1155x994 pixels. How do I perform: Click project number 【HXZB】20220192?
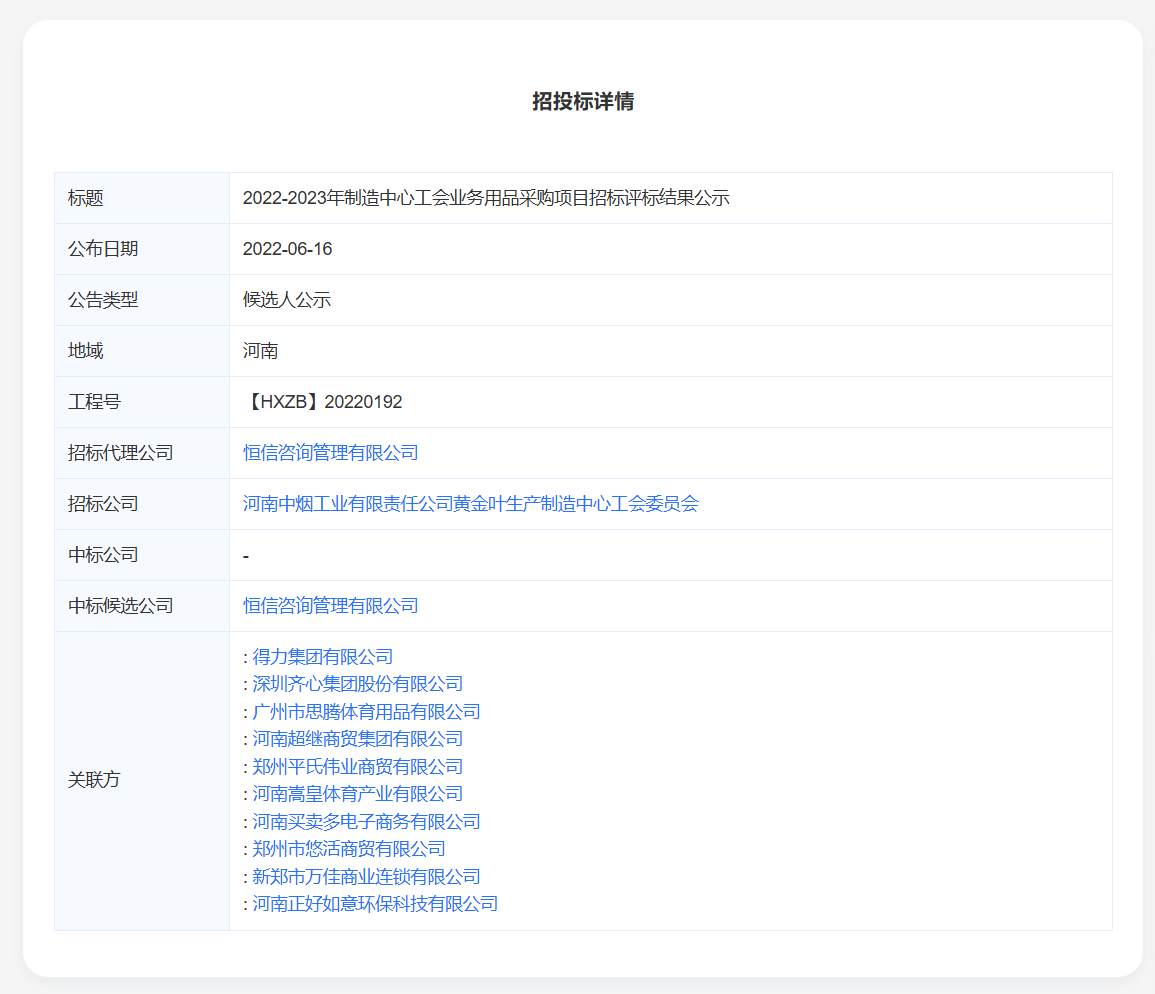[322, 402]
